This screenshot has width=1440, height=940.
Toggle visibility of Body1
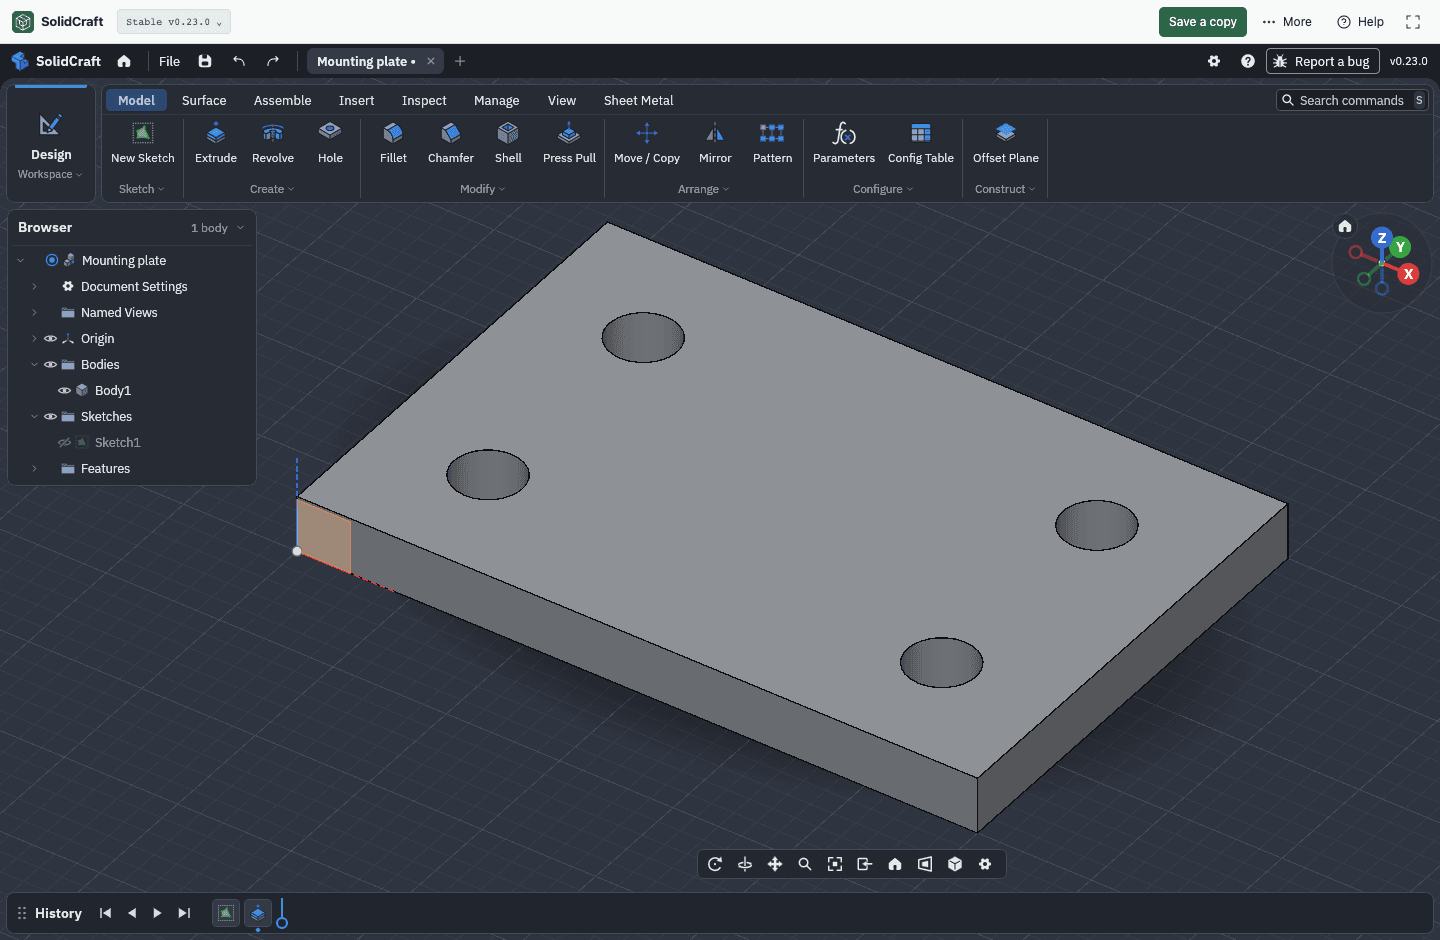64,391
